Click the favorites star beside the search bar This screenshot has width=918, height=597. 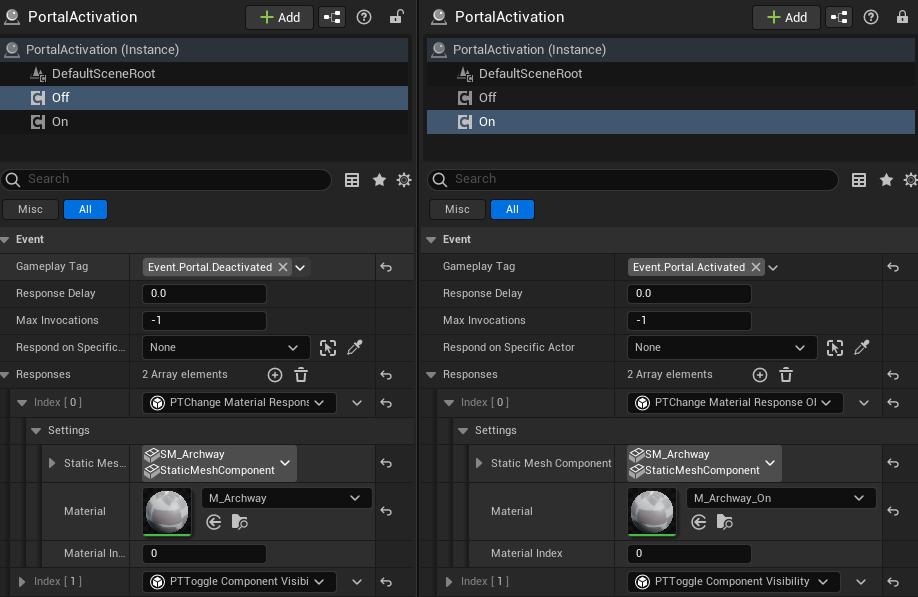coord(379,179)
